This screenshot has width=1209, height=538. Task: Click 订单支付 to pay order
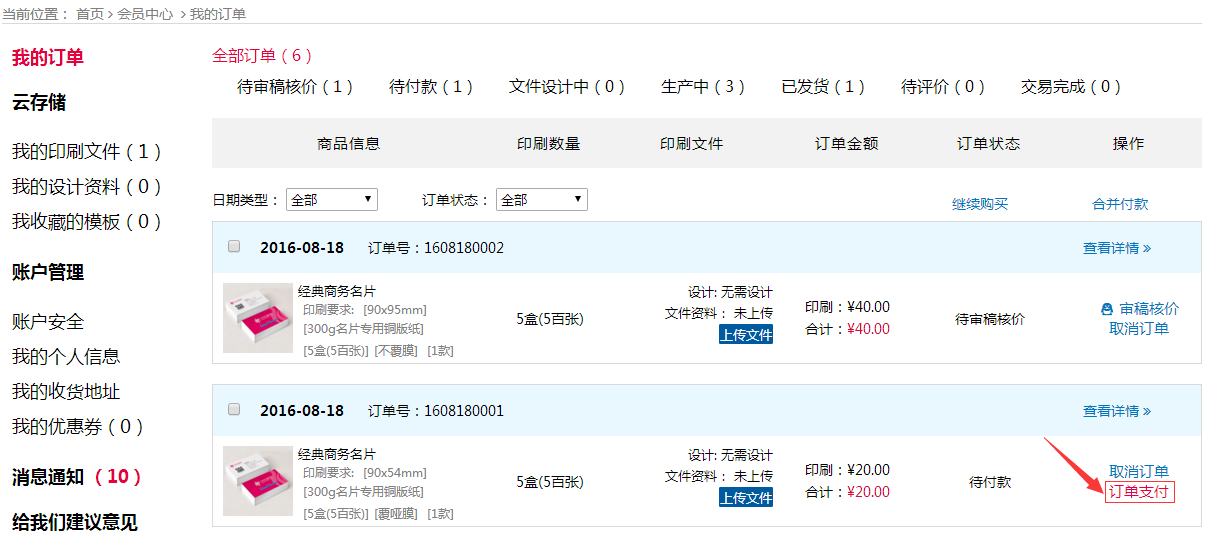(1139, 492)
